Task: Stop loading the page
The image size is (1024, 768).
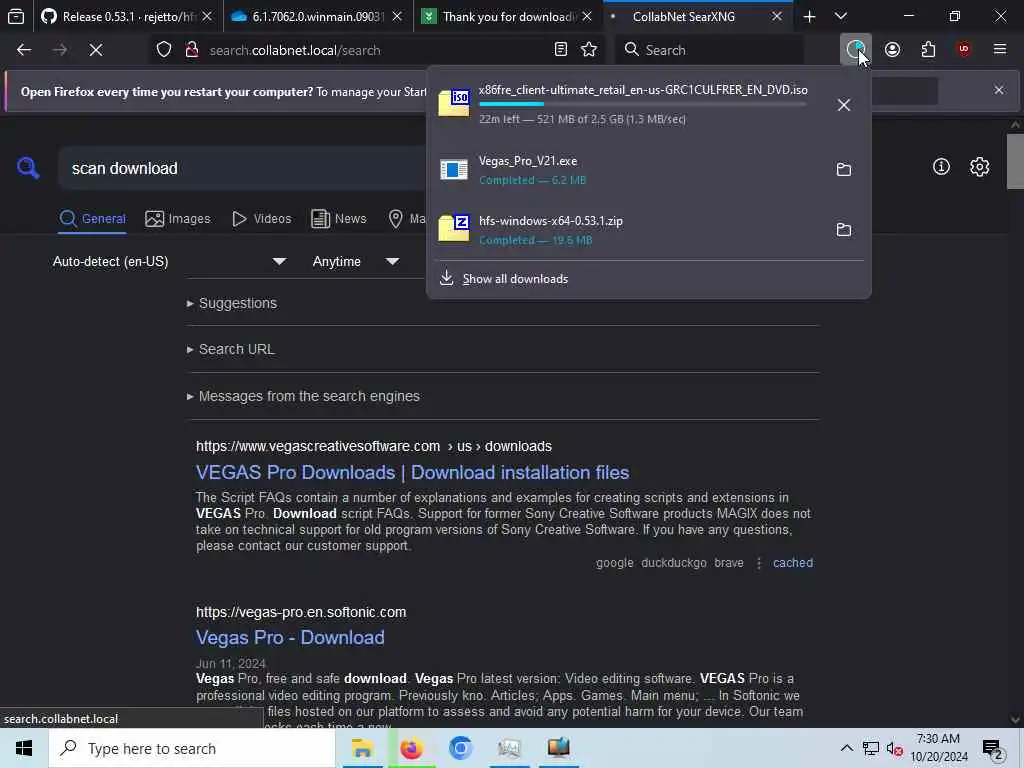Action: click(x=96, y=50)
